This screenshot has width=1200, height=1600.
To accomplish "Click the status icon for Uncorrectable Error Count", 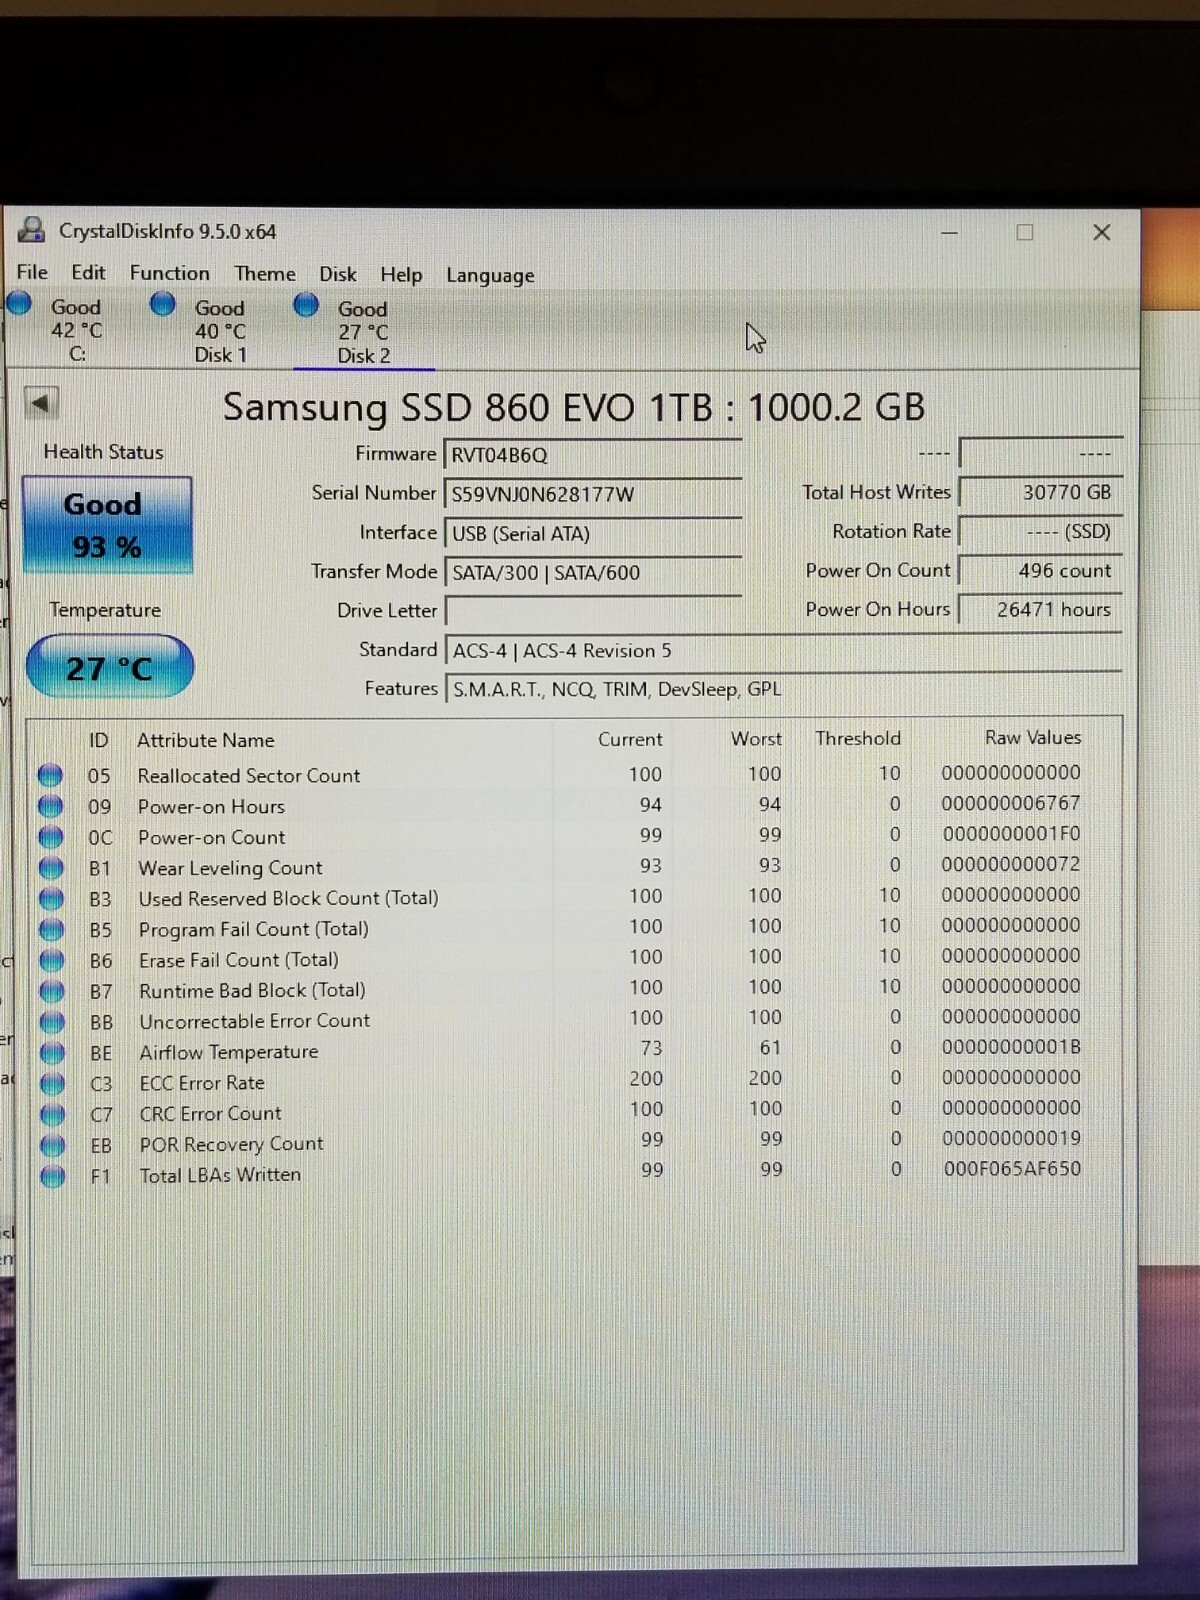I will (52, 1023).
